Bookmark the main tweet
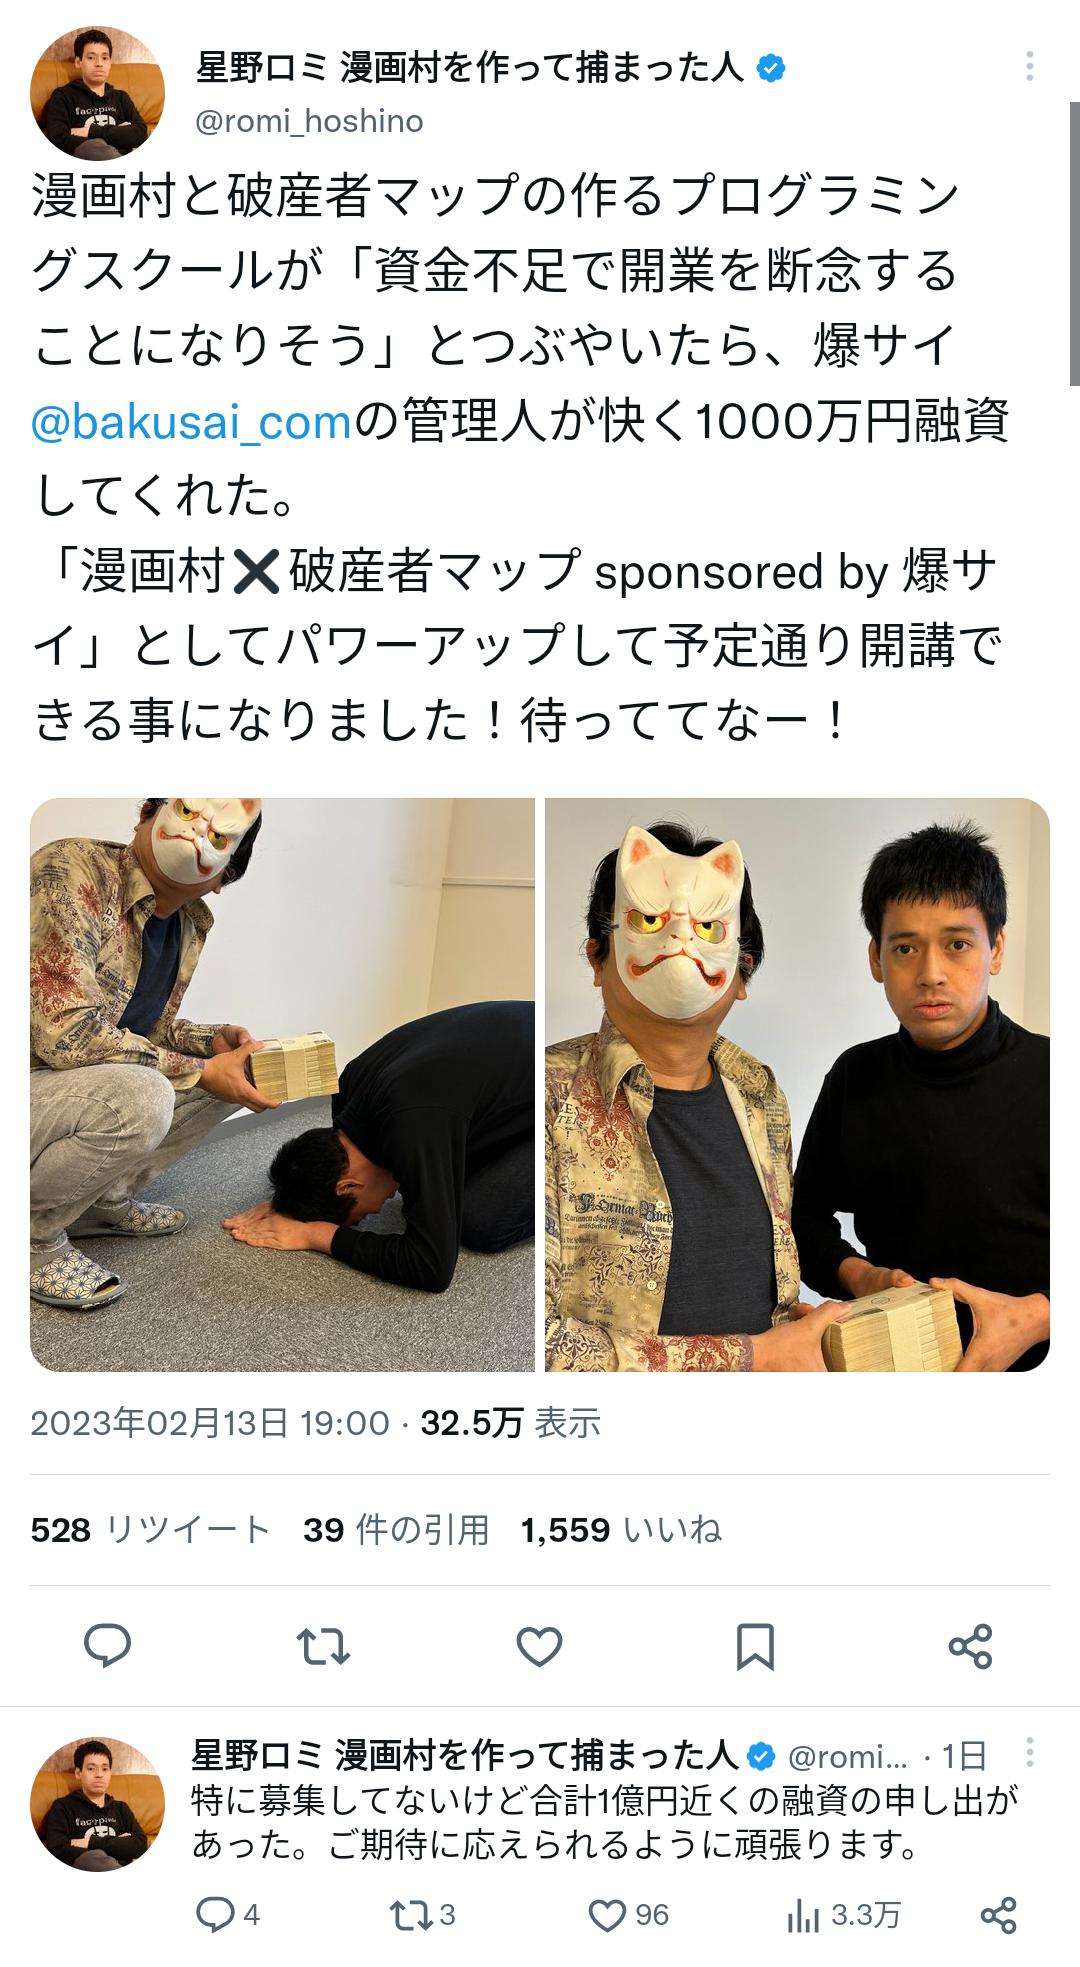 [755, 1646]
